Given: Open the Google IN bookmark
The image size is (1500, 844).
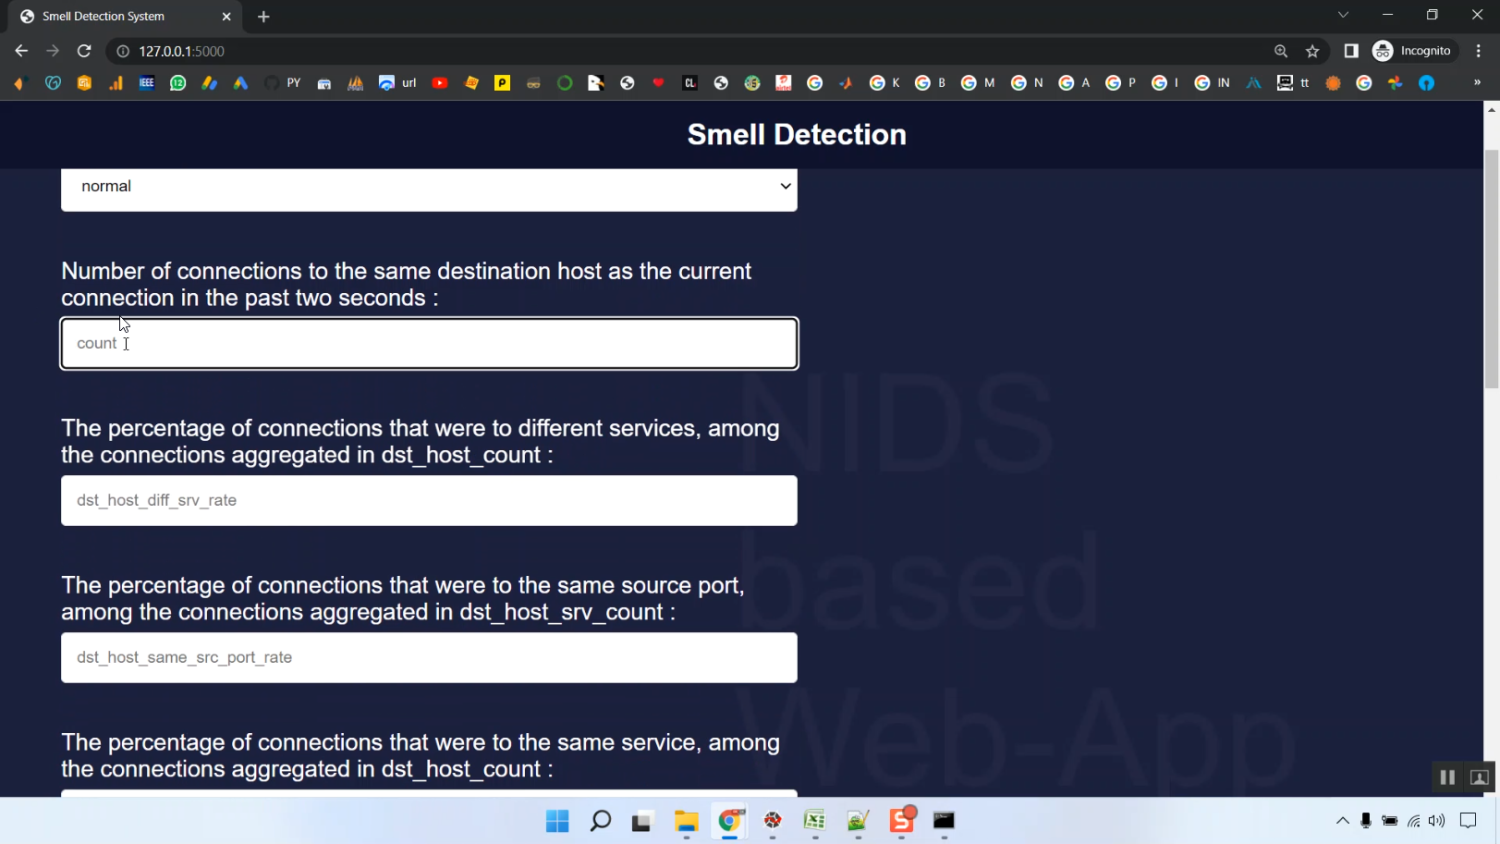Looking at the screenshot, I should tap(1212, 83).
